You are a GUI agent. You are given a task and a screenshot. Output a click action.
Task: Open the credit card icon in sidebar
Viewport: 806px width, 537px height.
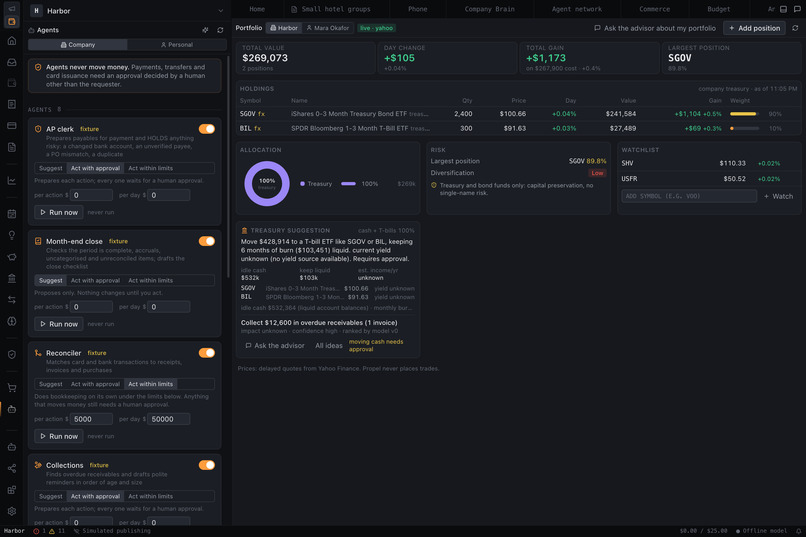tap(12, 125)
